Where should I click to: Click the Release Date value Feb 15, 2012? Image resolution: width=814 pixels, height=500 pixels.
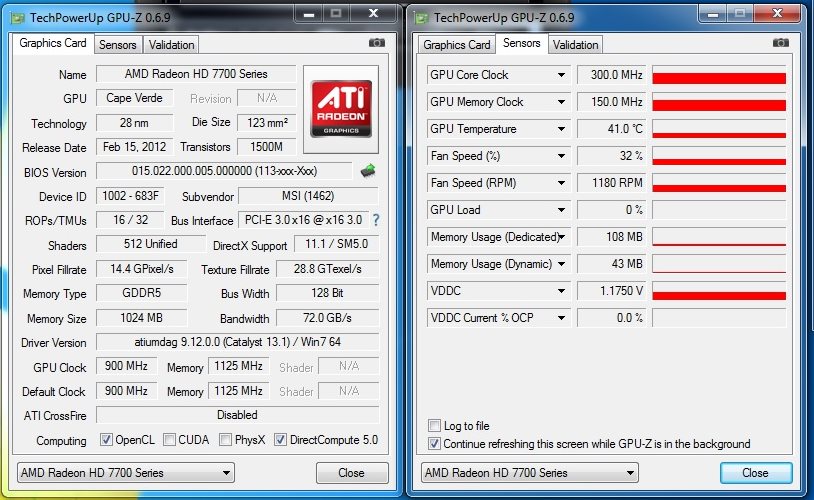click(x=134, y=147)
